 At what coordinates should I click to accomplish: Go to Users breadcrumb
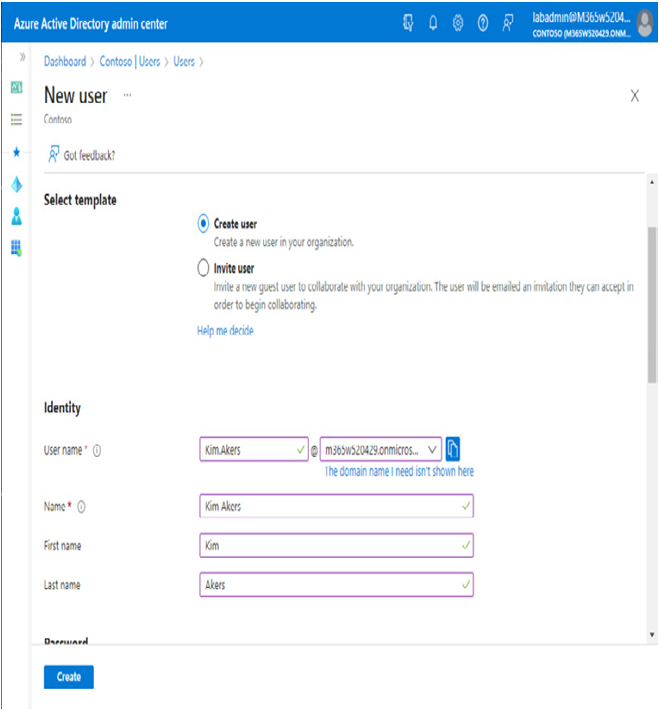click(x=184, y=61)
